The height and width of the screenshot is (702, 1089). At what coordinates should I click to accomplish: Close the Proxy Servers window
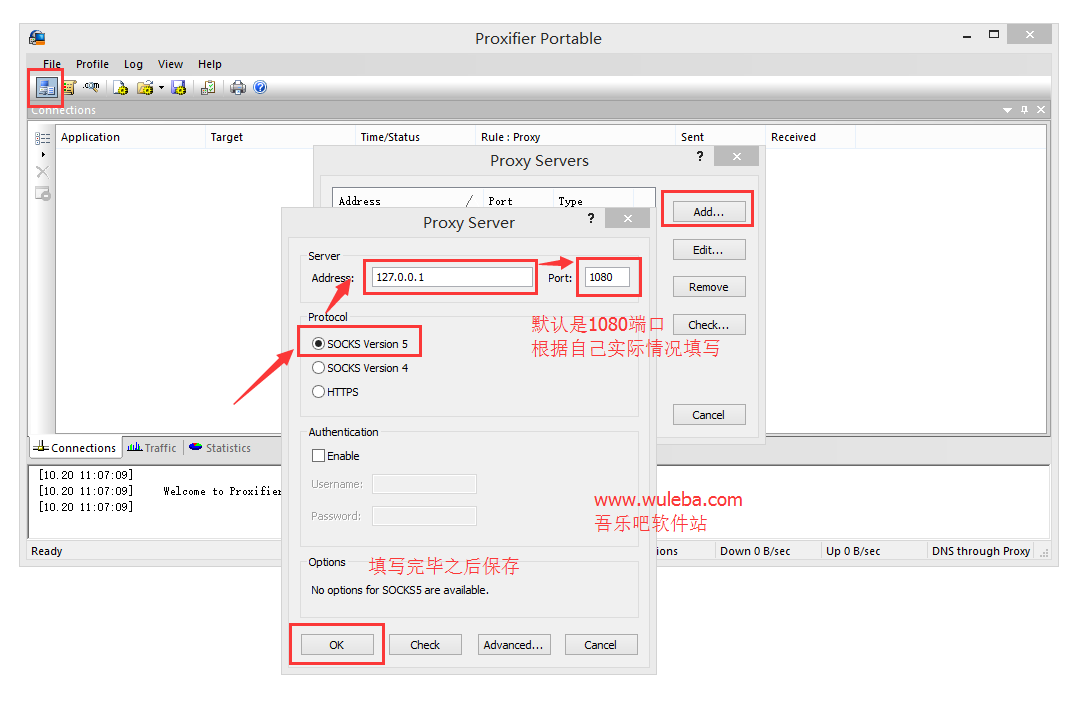(x=737, y=156)
